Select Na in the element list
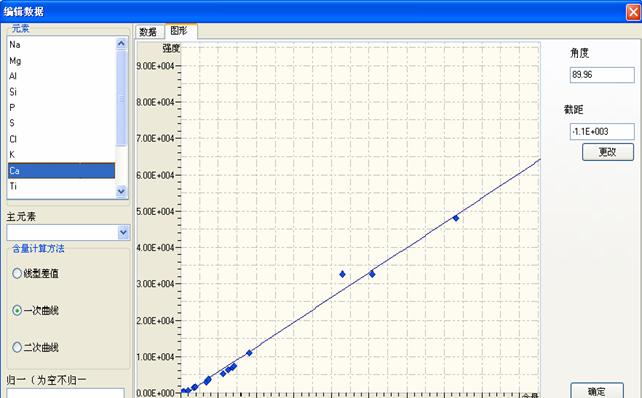The height and width of the screenshot is (398, 642). pos(61,45)
